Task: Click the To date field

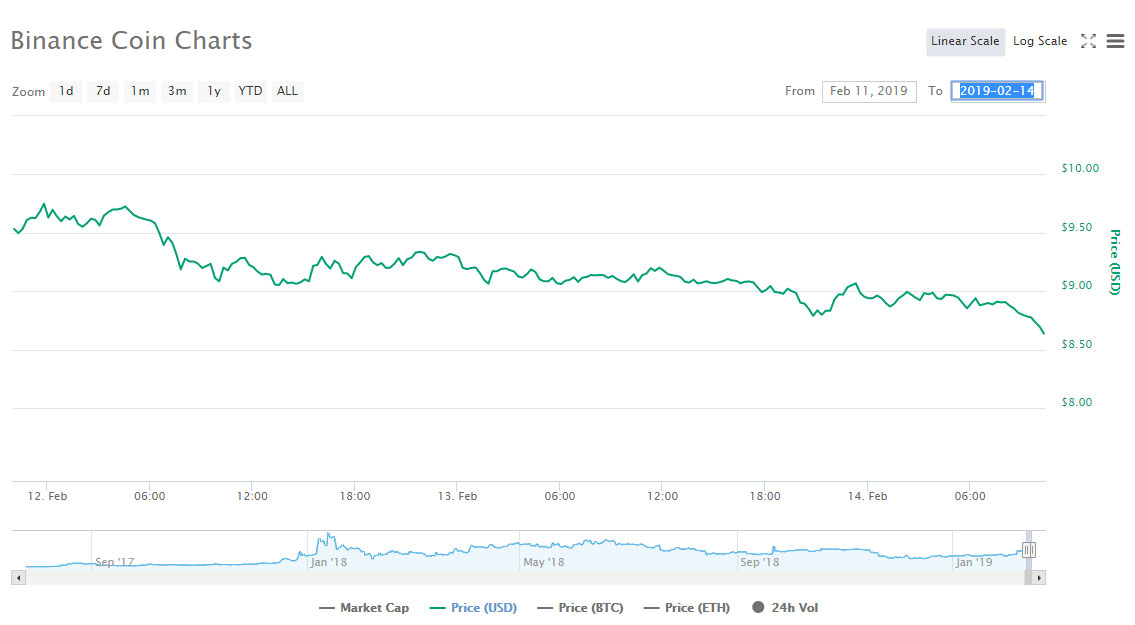Action: click(x=997, y=91)
